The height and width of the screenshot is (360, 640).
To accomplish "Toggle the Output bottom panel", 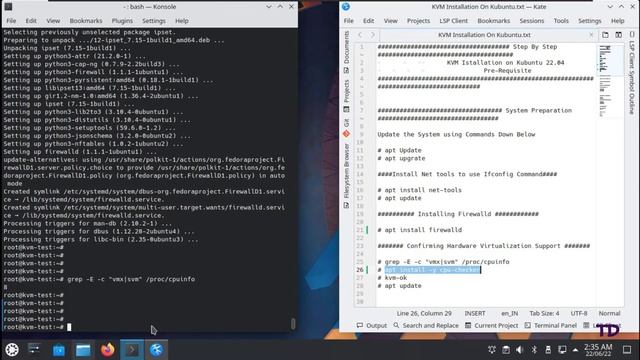I will (371, 326).
